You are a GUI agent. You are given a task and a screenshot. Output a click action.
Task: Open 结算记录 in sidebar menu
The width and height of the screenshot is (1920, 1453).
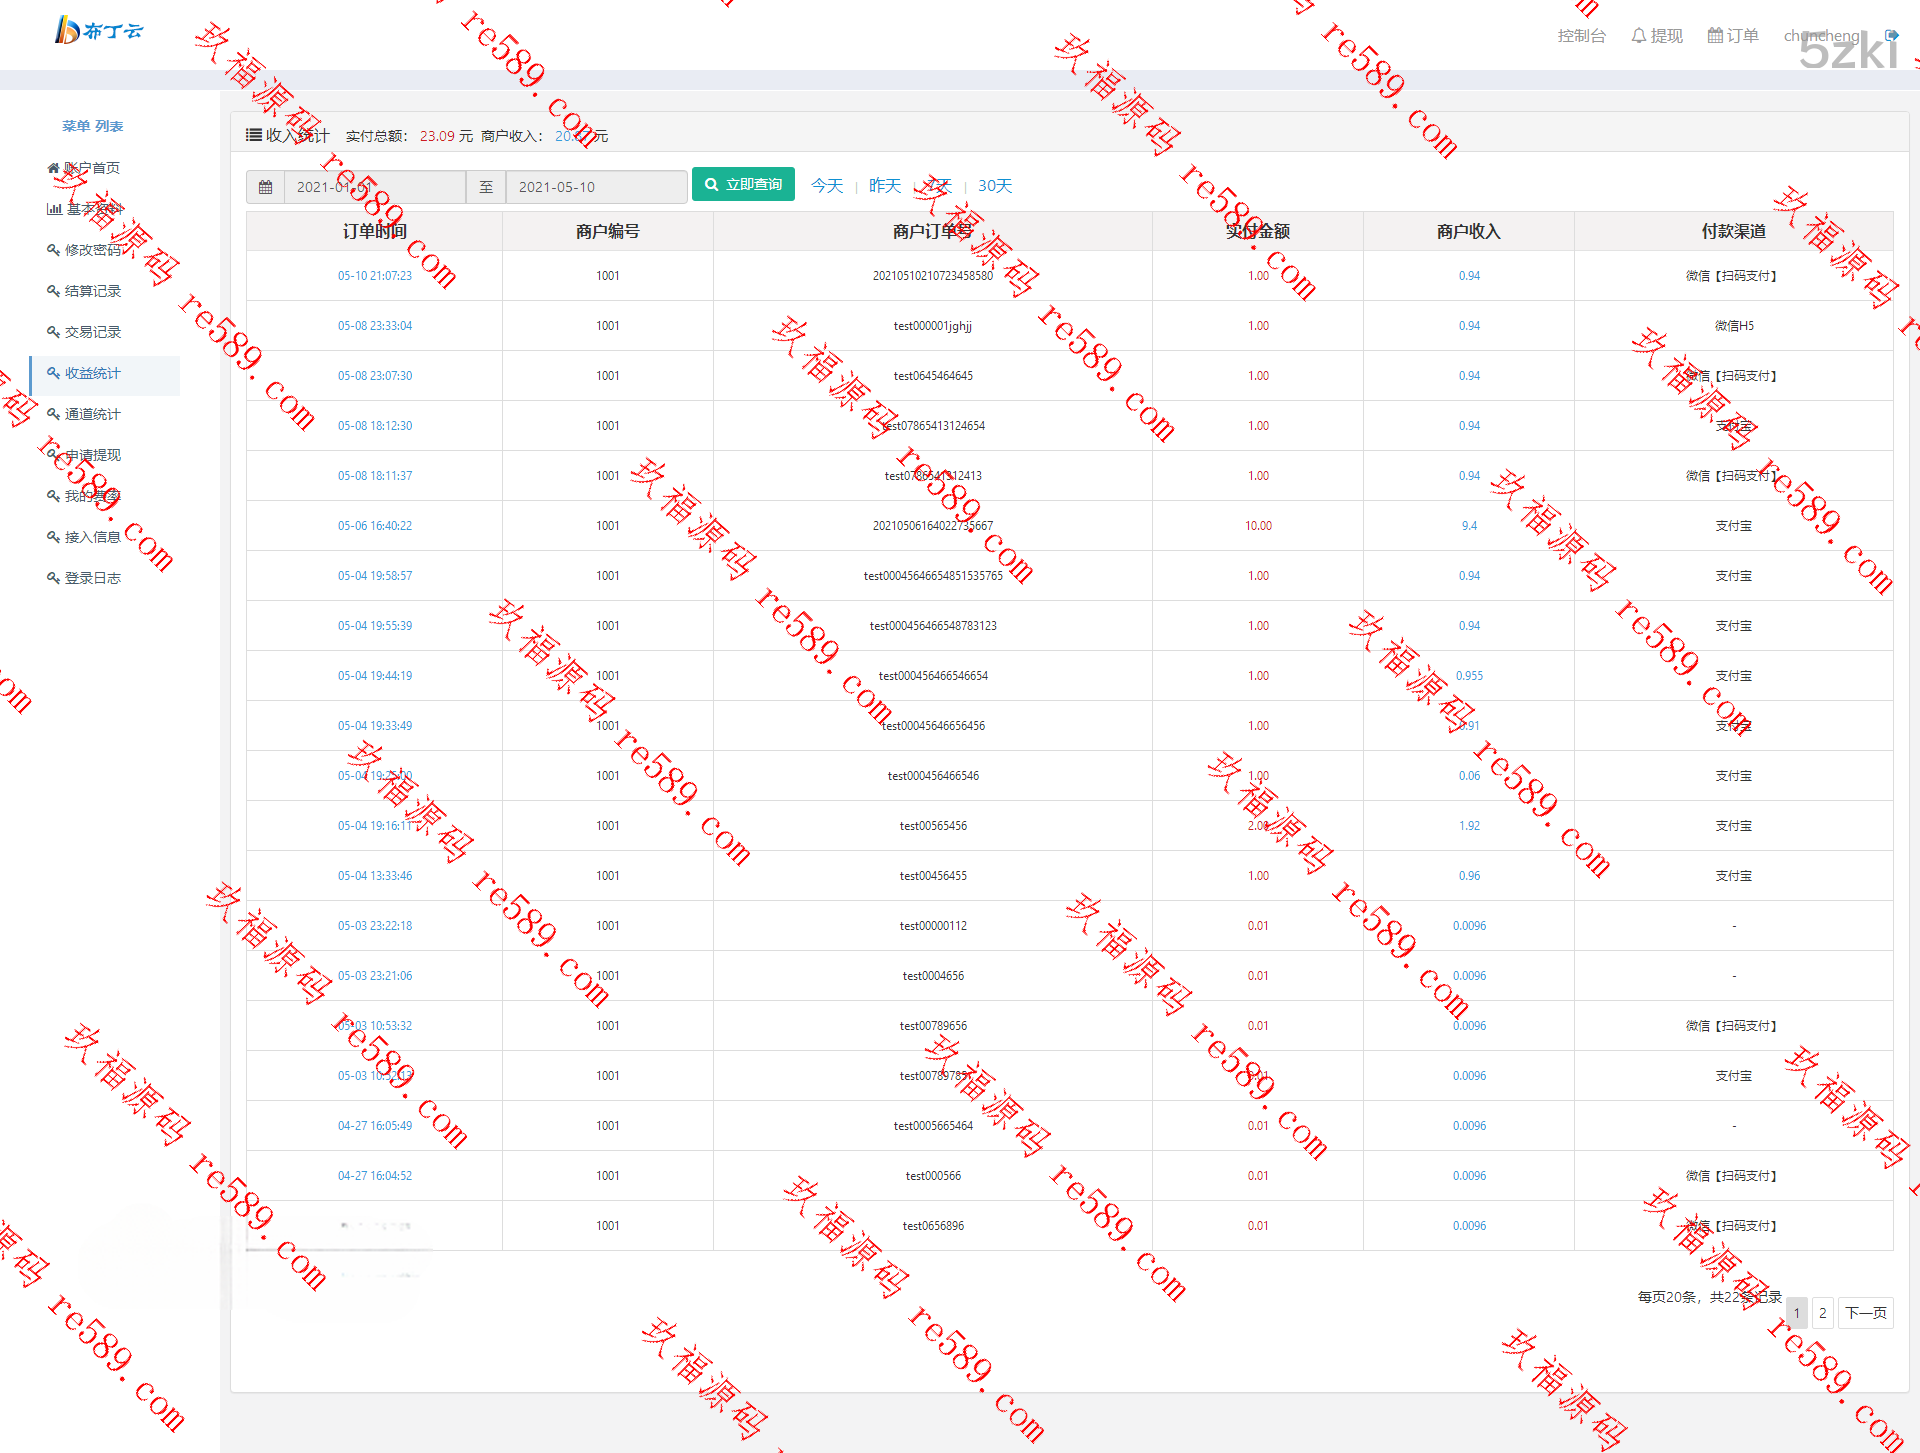[x=92, y=291]
